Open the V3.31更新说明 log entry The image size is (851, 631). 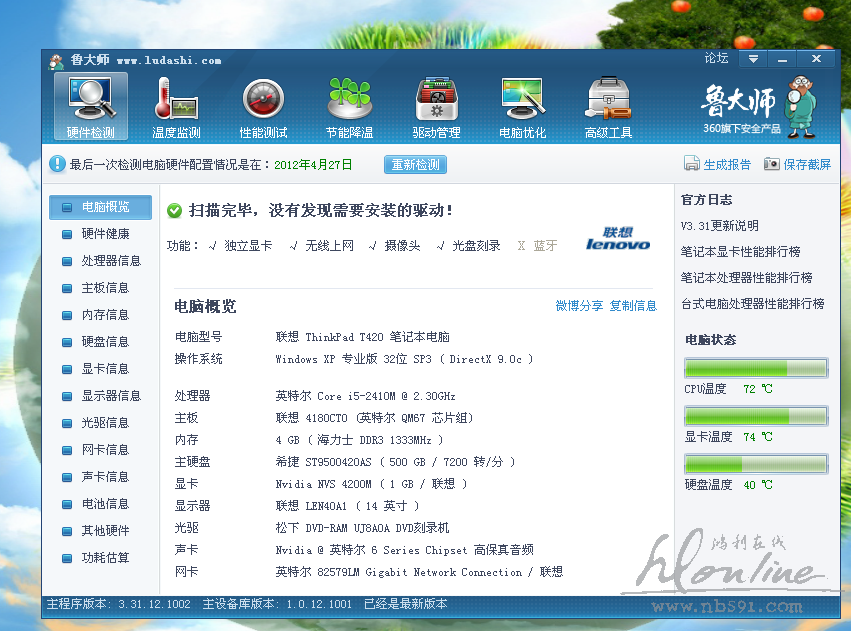(x=719, y=226)
